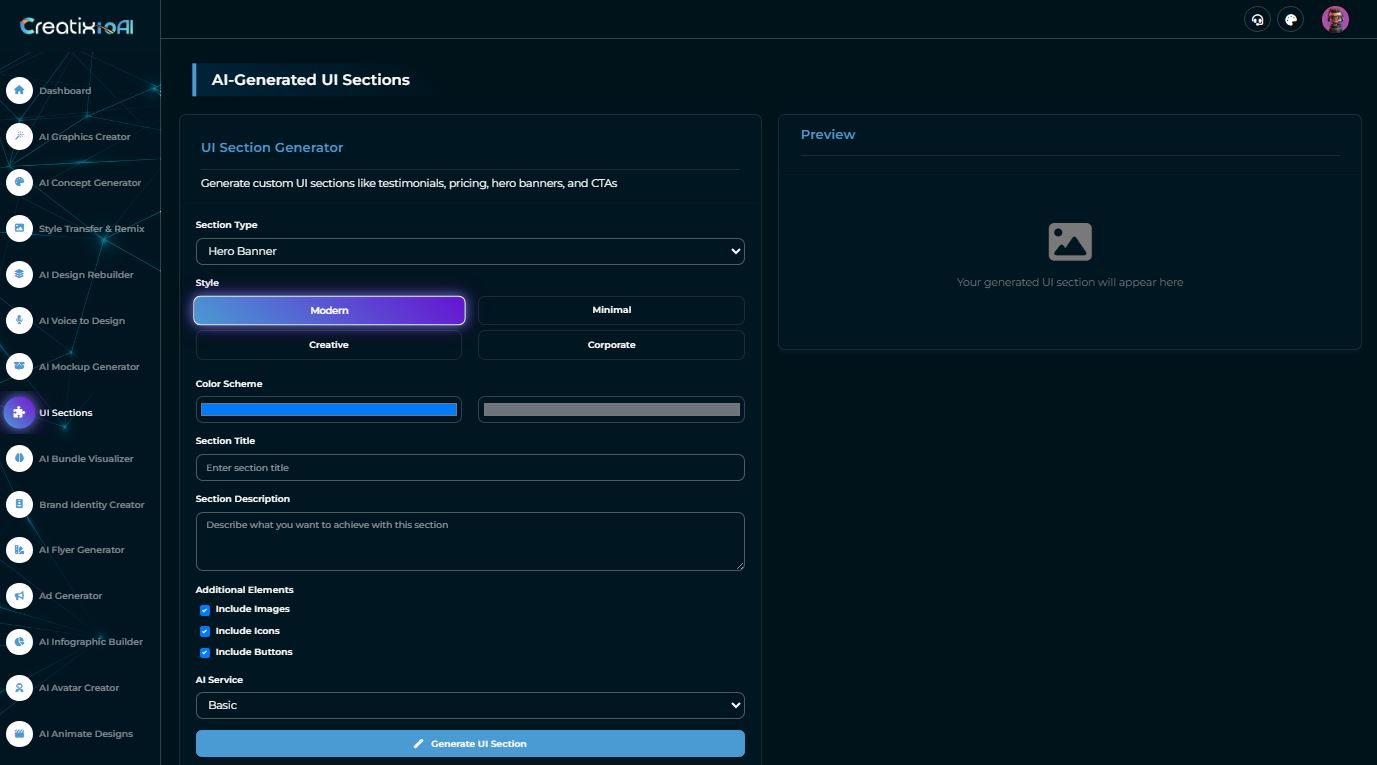Screen dimensions: 1377x765
Task: Open AI Avatar Creator link
Action: point(80,688)
